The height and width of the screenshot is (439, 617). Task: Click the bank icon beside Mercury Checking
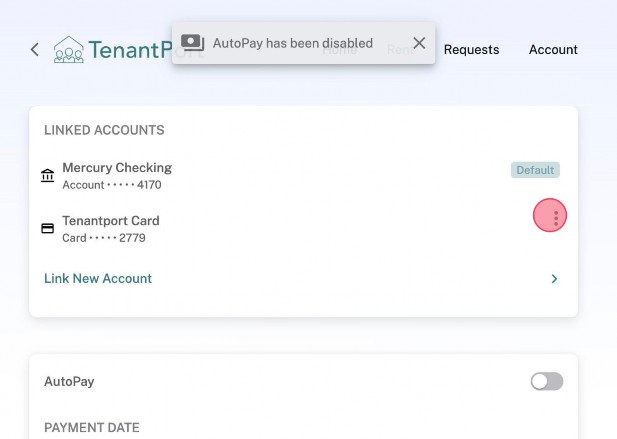48,176
